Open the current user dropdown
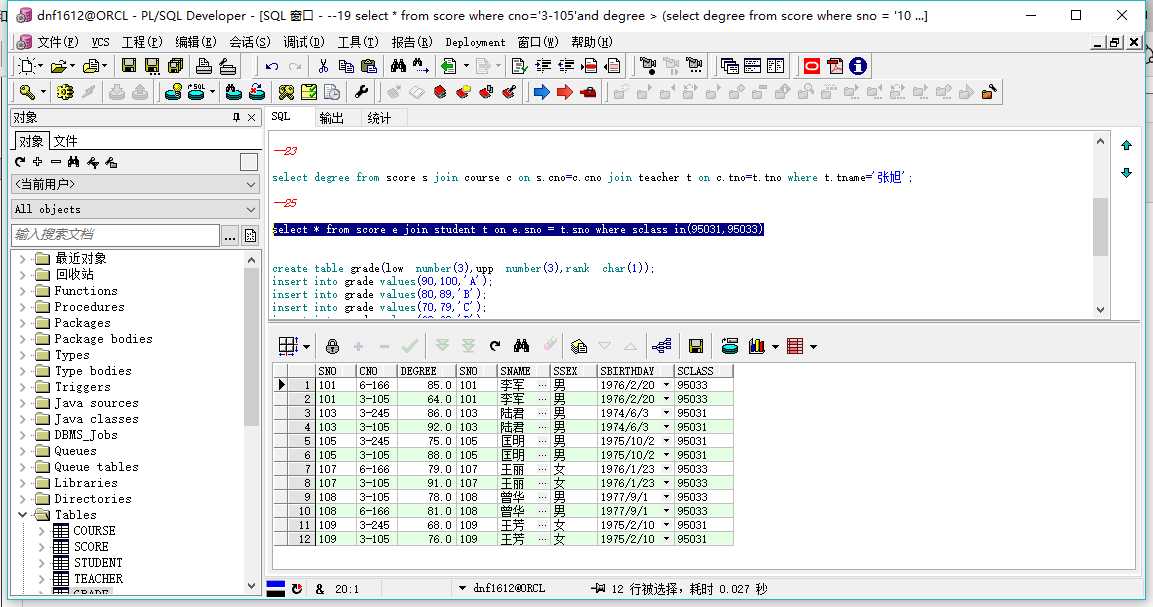This screenshot has height=607, width=1153. [x=251, y=184]
